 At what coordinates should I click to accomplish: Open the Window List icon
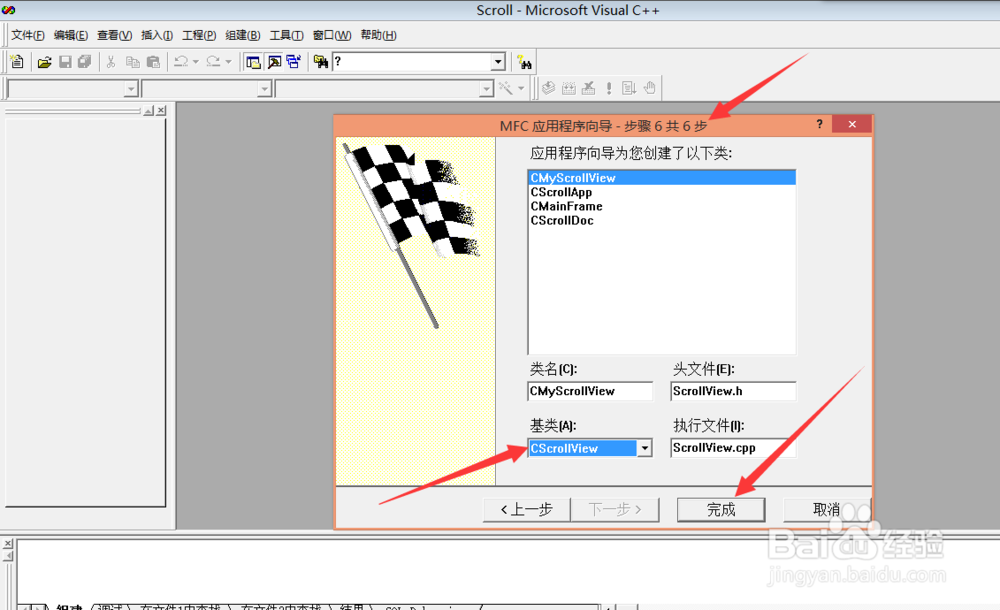294,62
